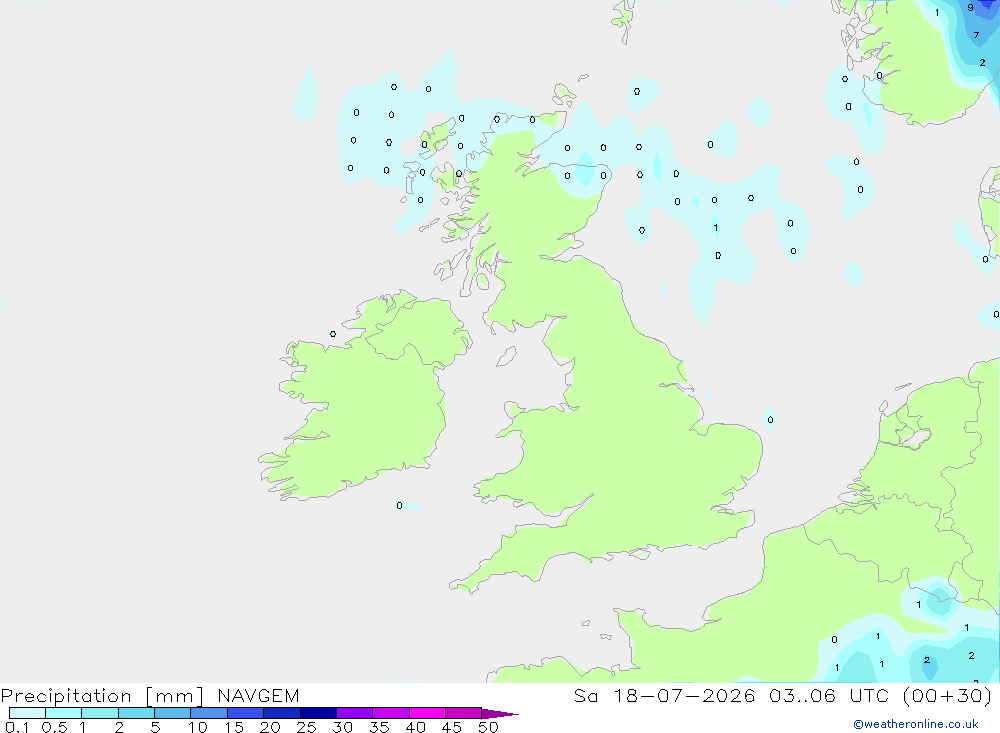Click the 'Precipitation [mm]' title text
Image resolution: width=1000 pixels, height=733 pixels.
pos(102,696)
